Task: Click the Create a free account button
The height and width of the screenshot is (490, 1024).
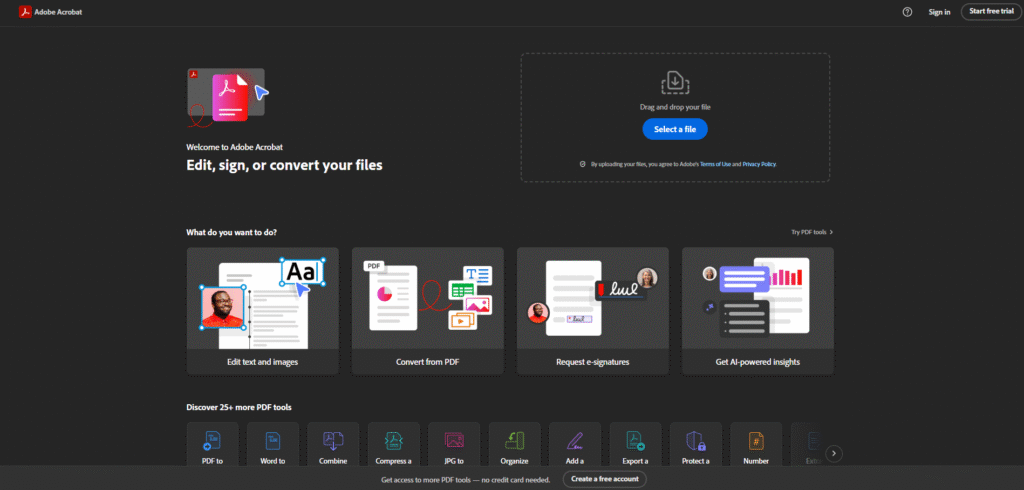Action: coord(605,479)
